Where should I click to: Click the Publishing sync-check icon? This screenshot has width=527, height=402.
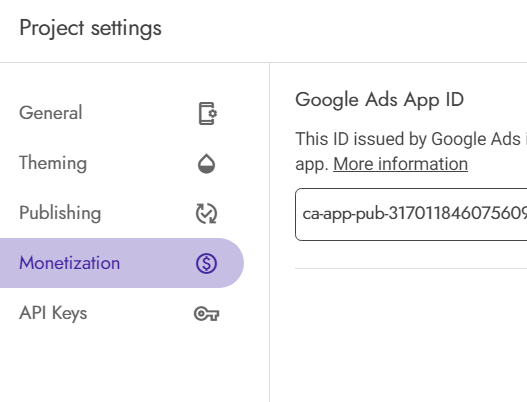click(x=206, y=213)
